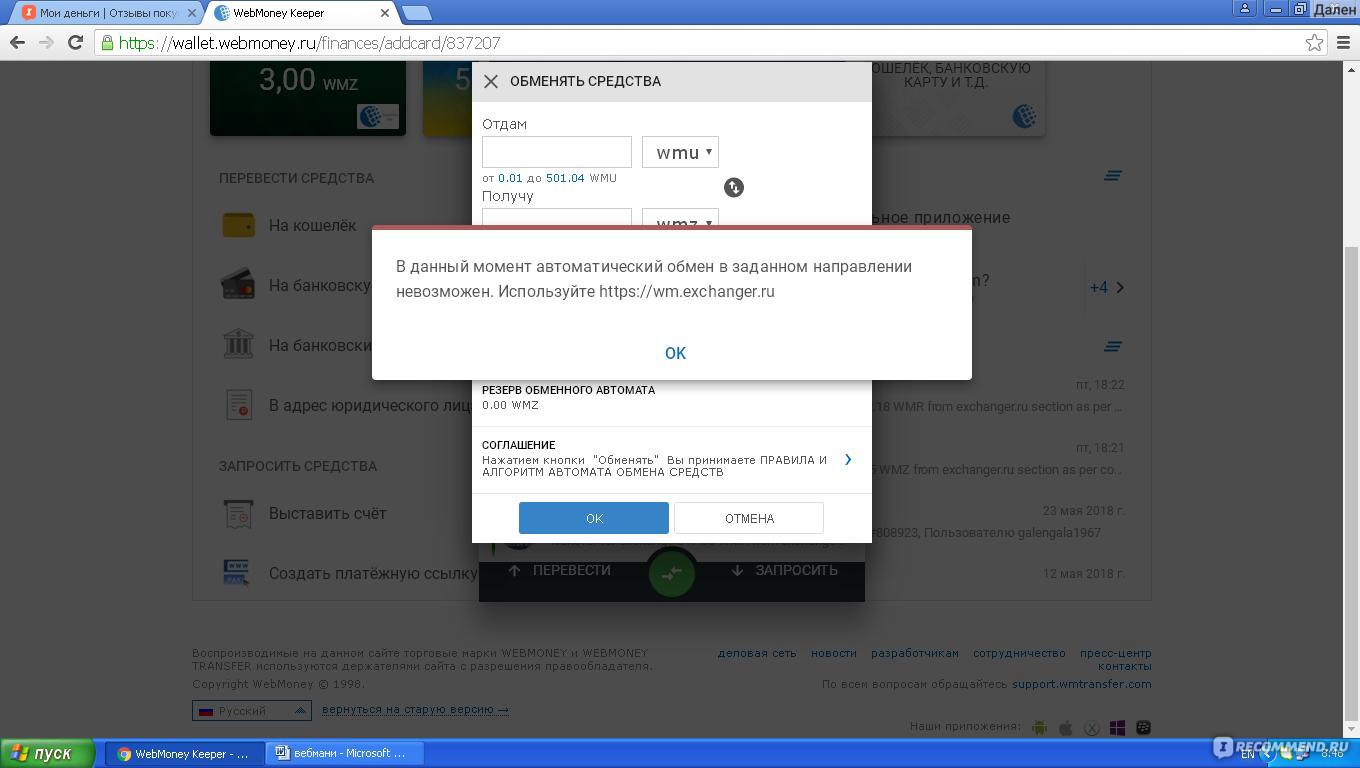The height and width of the screenshot is (768, 1360).
Task: Click the macOS X app icon
Action: (x=1091, y=727)
